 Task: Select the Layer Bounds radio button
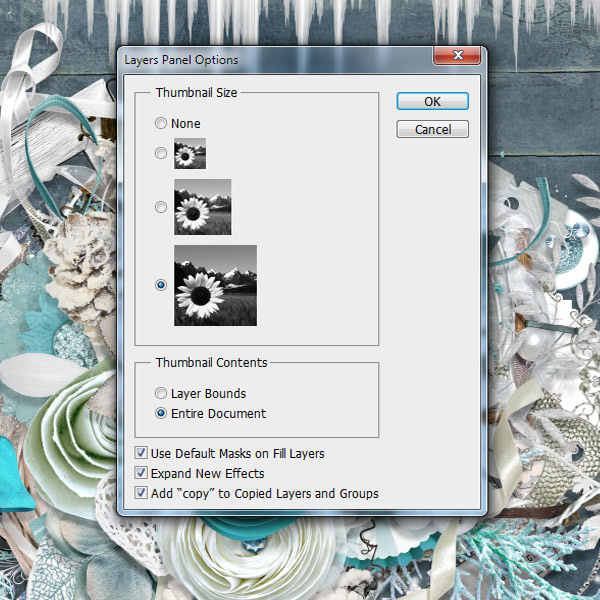(161, 393)
